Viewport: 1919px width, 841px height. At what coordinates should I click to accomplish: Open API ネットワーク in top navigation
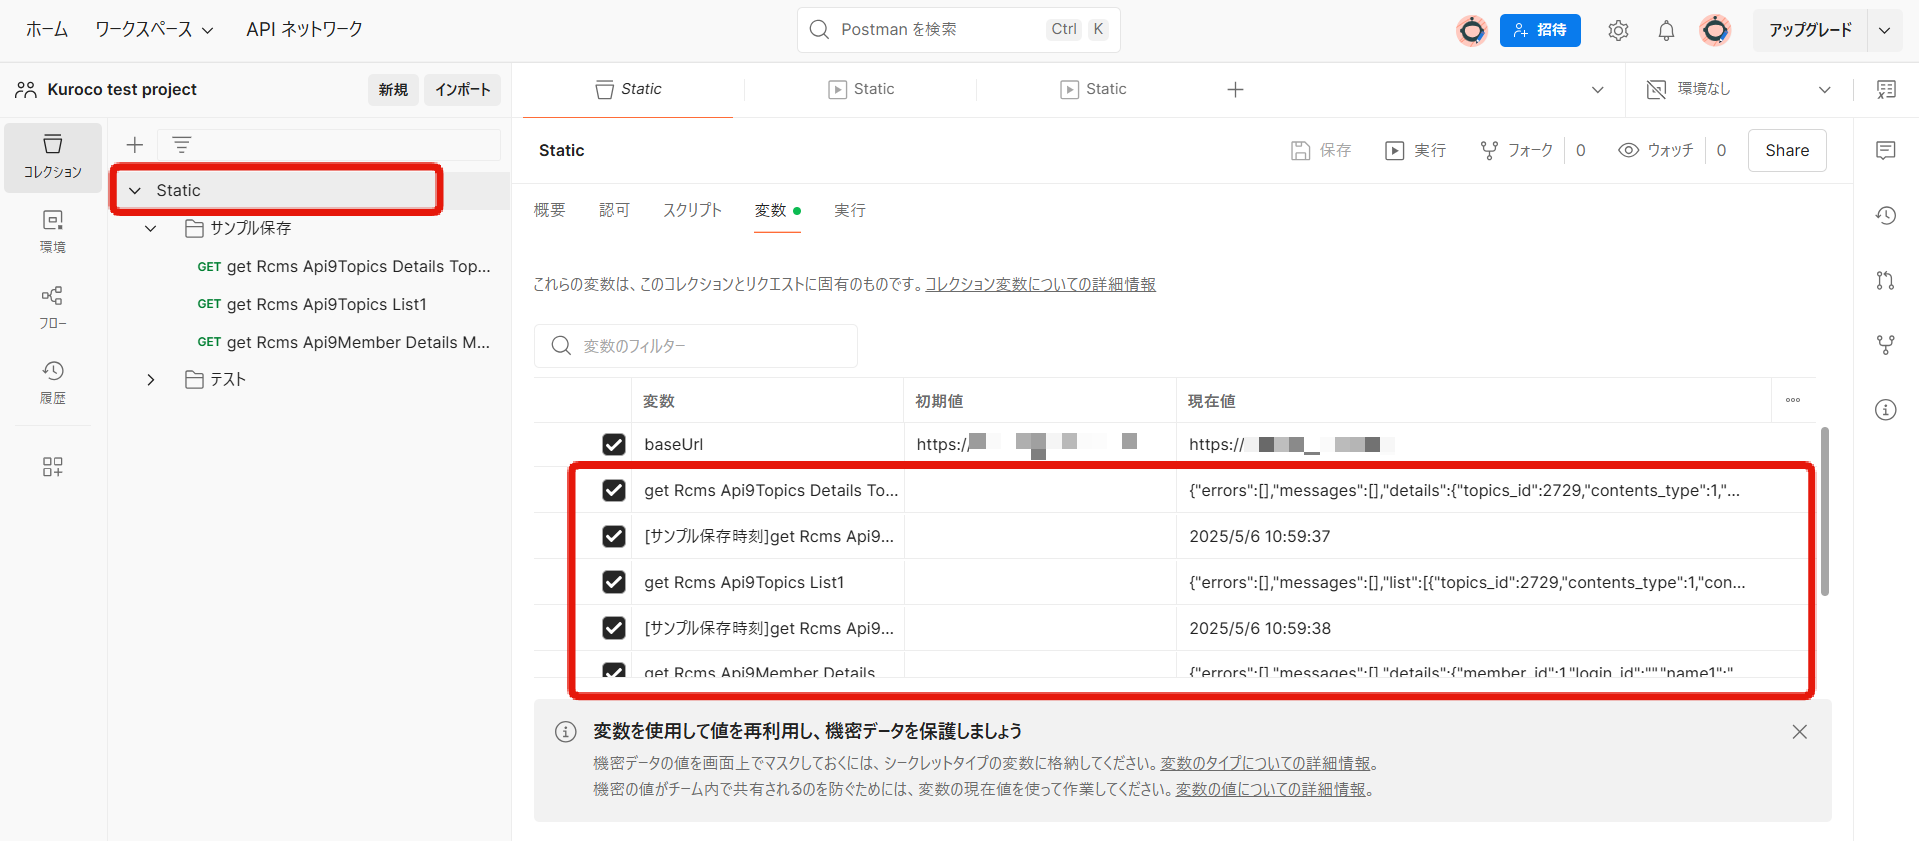[304, 30]
